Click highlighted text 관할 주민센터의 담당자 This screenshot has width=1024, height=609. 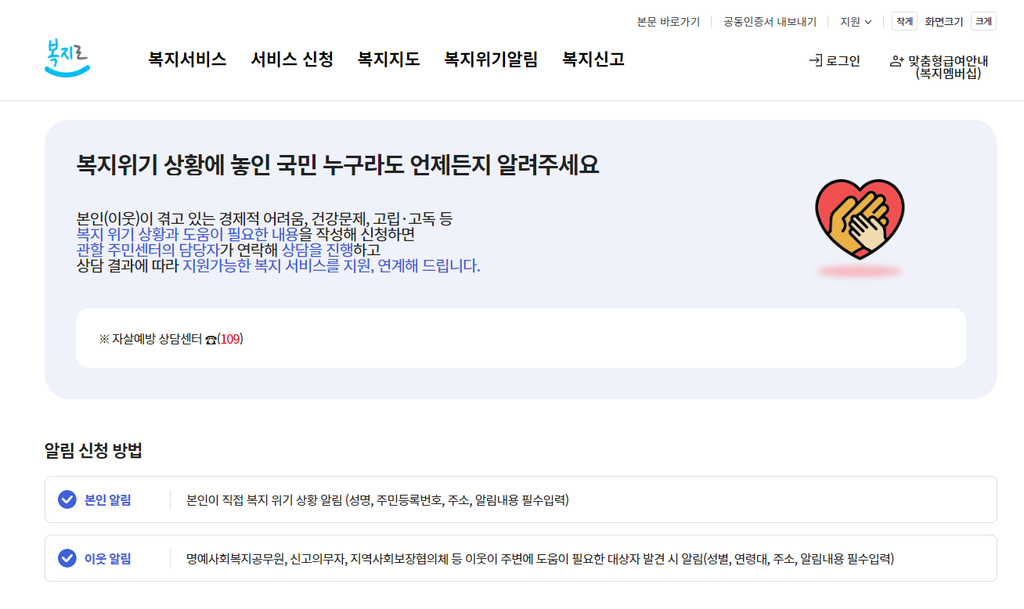click(x=148, y=250)
